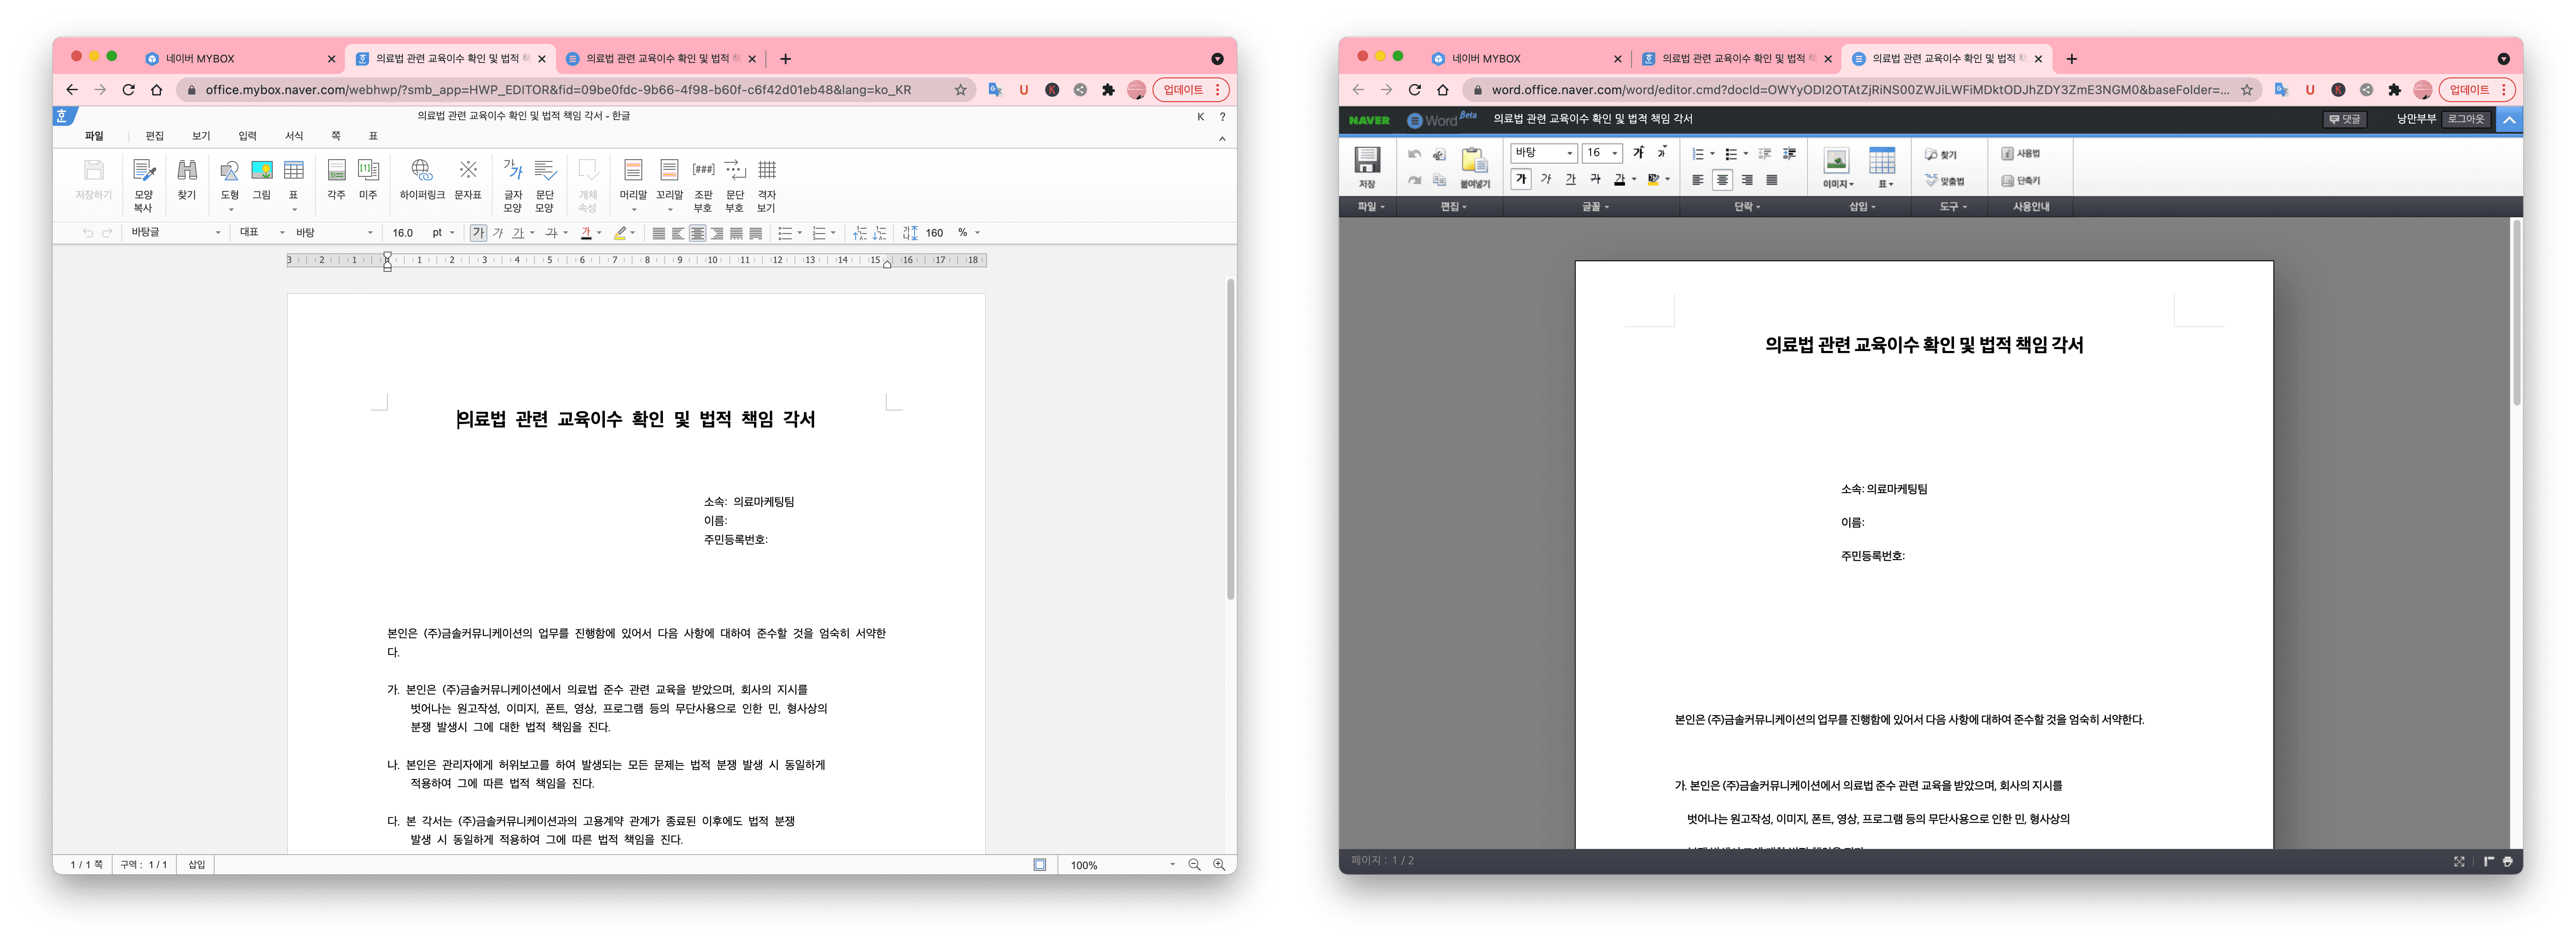Image resolution: width=2576 pixels, height=943 pixels.
Task: Open 입력 menu in Hangul editor
Action: 247,136
